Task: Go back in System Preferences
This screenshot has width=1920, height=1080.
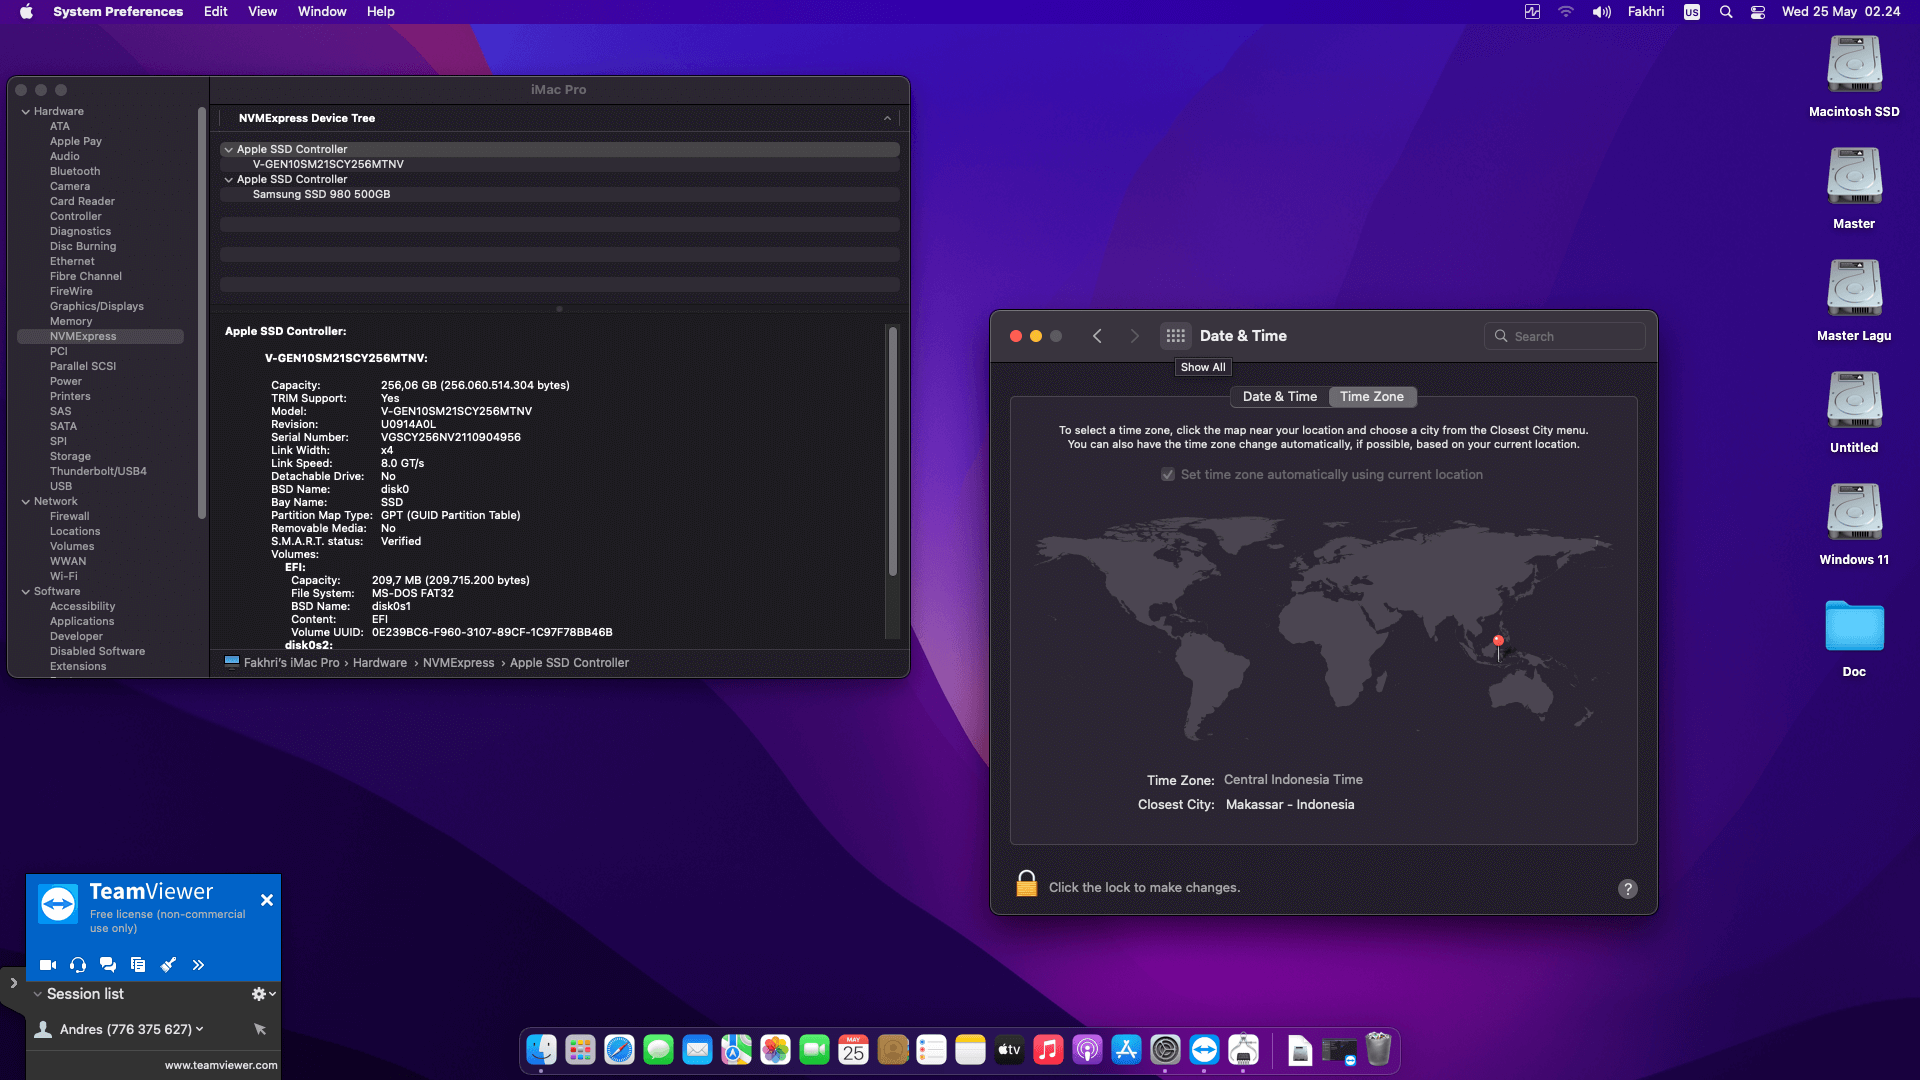Action: pyautogui.click(x=1097, y=336)
